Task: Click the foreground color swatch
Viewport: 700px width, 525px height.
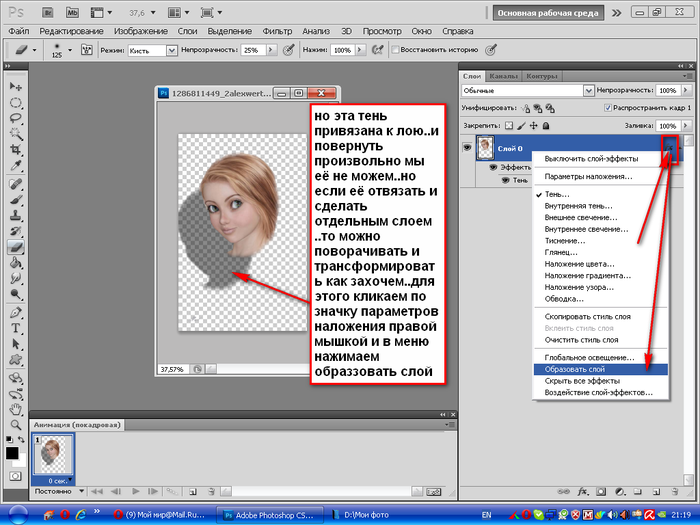Action: click(x=12, y=453)
